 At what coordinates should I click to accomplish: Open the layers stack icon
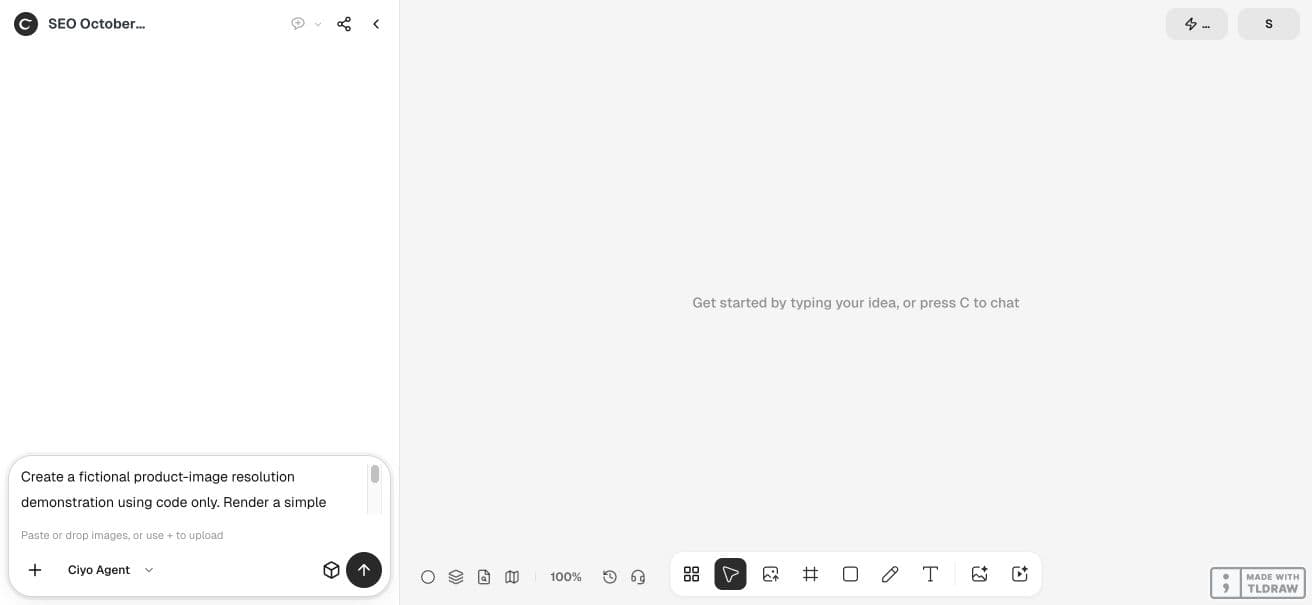(x=456, y=577)
